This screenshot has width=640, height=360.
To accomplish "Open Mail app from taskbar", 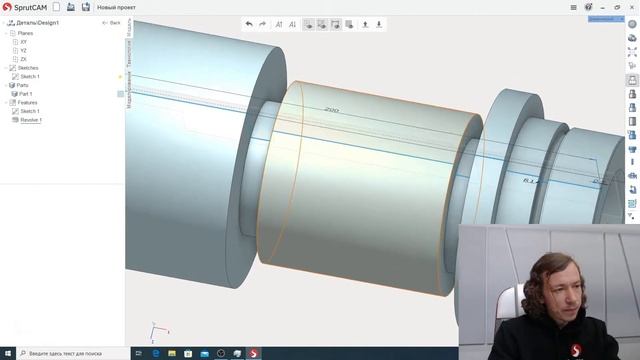I will pos(204,353).
